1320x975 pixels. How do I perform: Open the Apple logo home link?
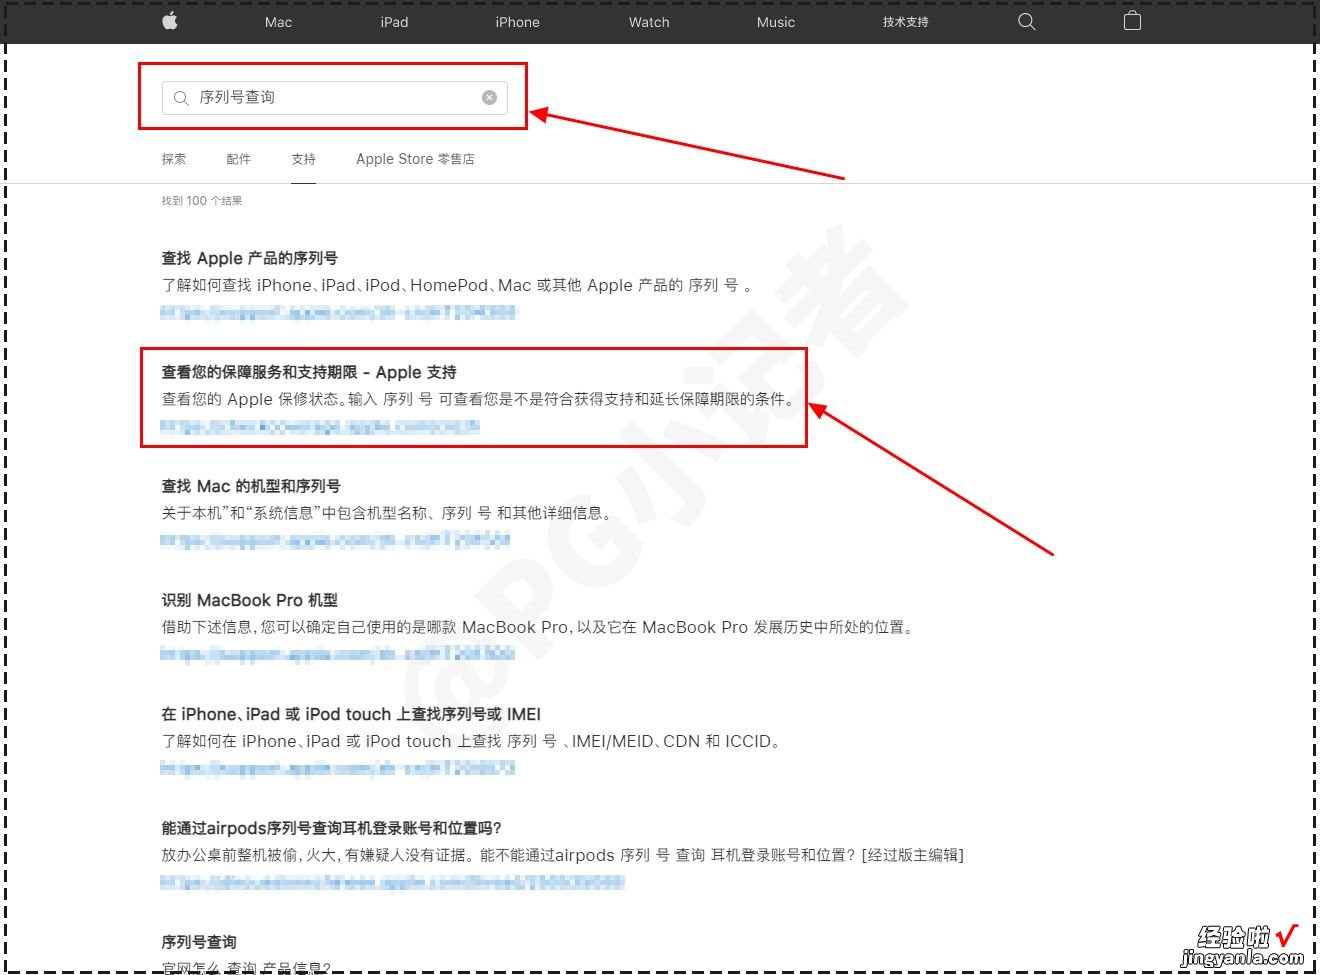pyautogui.click(x=170, y=21)
